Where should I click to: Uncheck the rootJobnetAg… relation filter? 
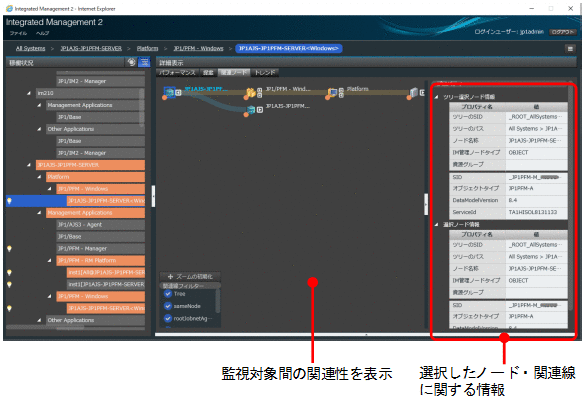[x=168, y=318]
